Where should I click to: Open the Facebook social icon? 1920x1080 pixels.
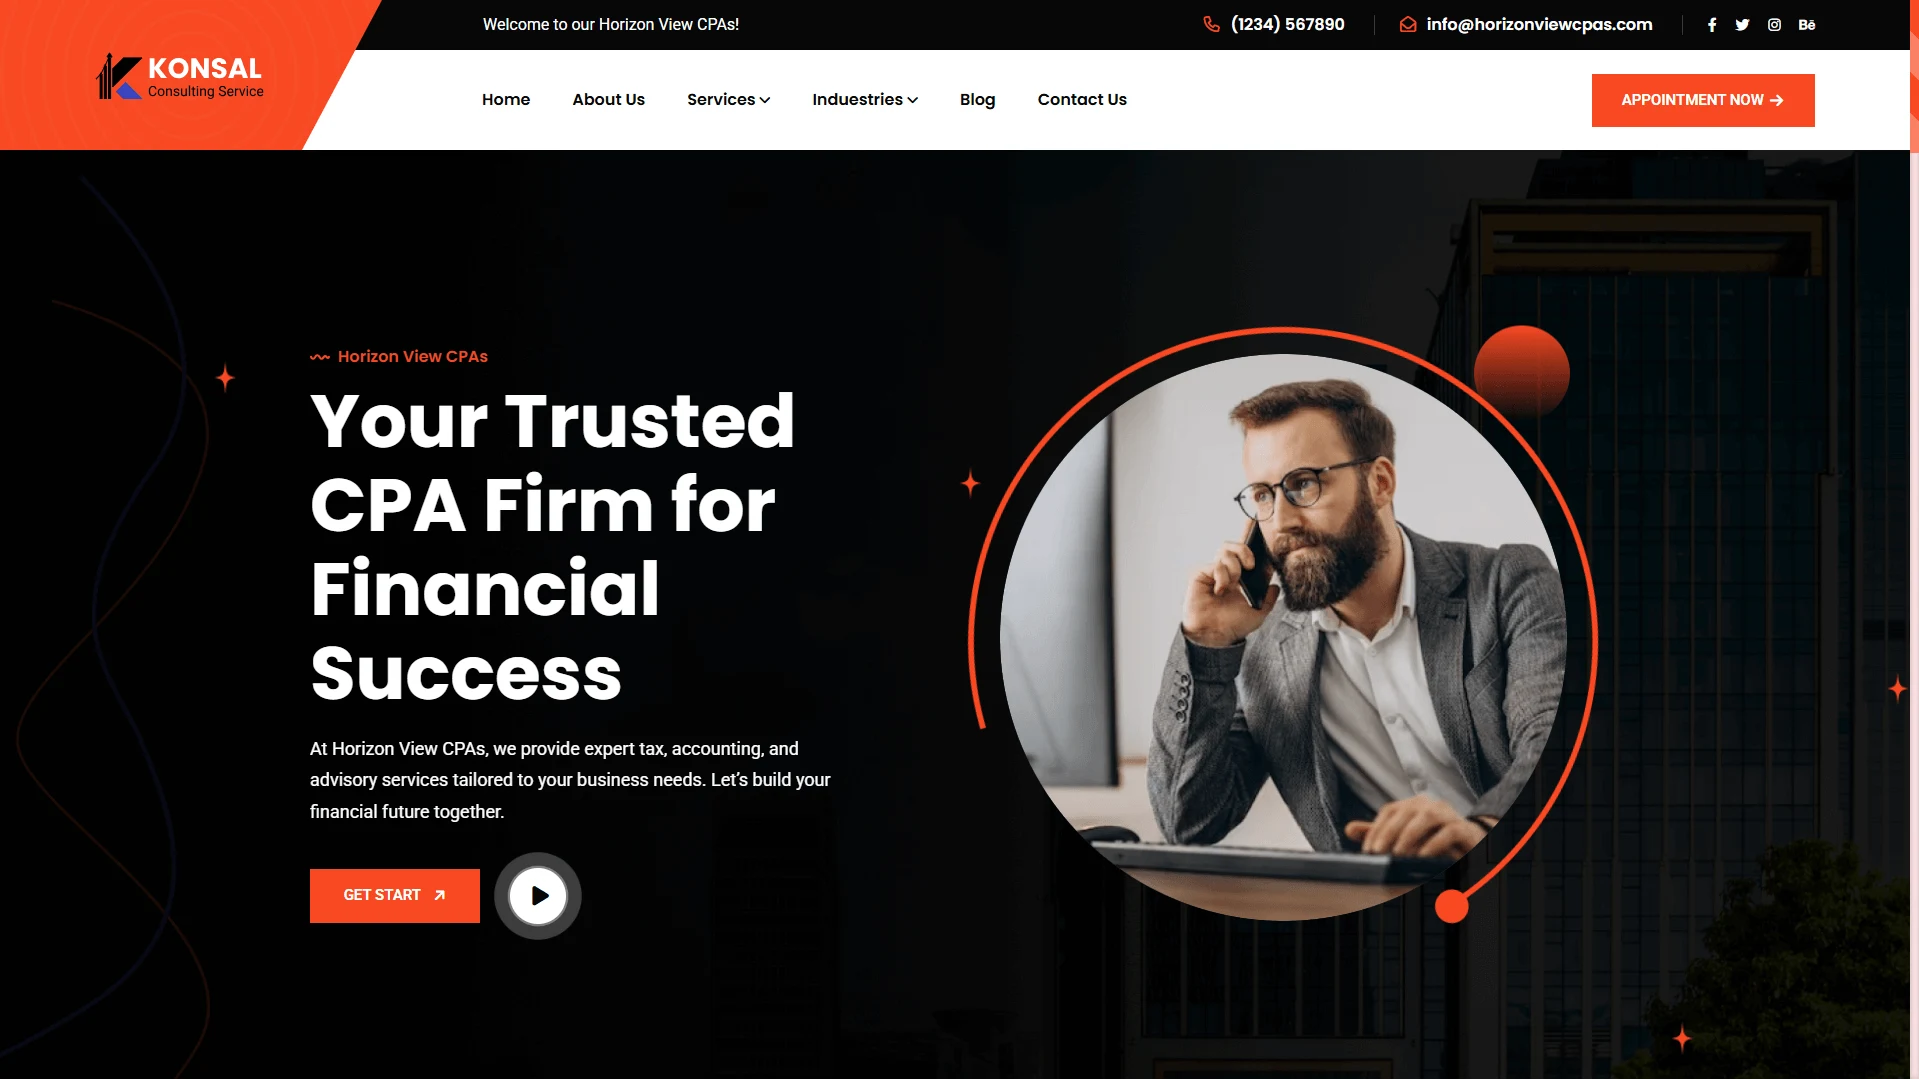[1712, 25]
